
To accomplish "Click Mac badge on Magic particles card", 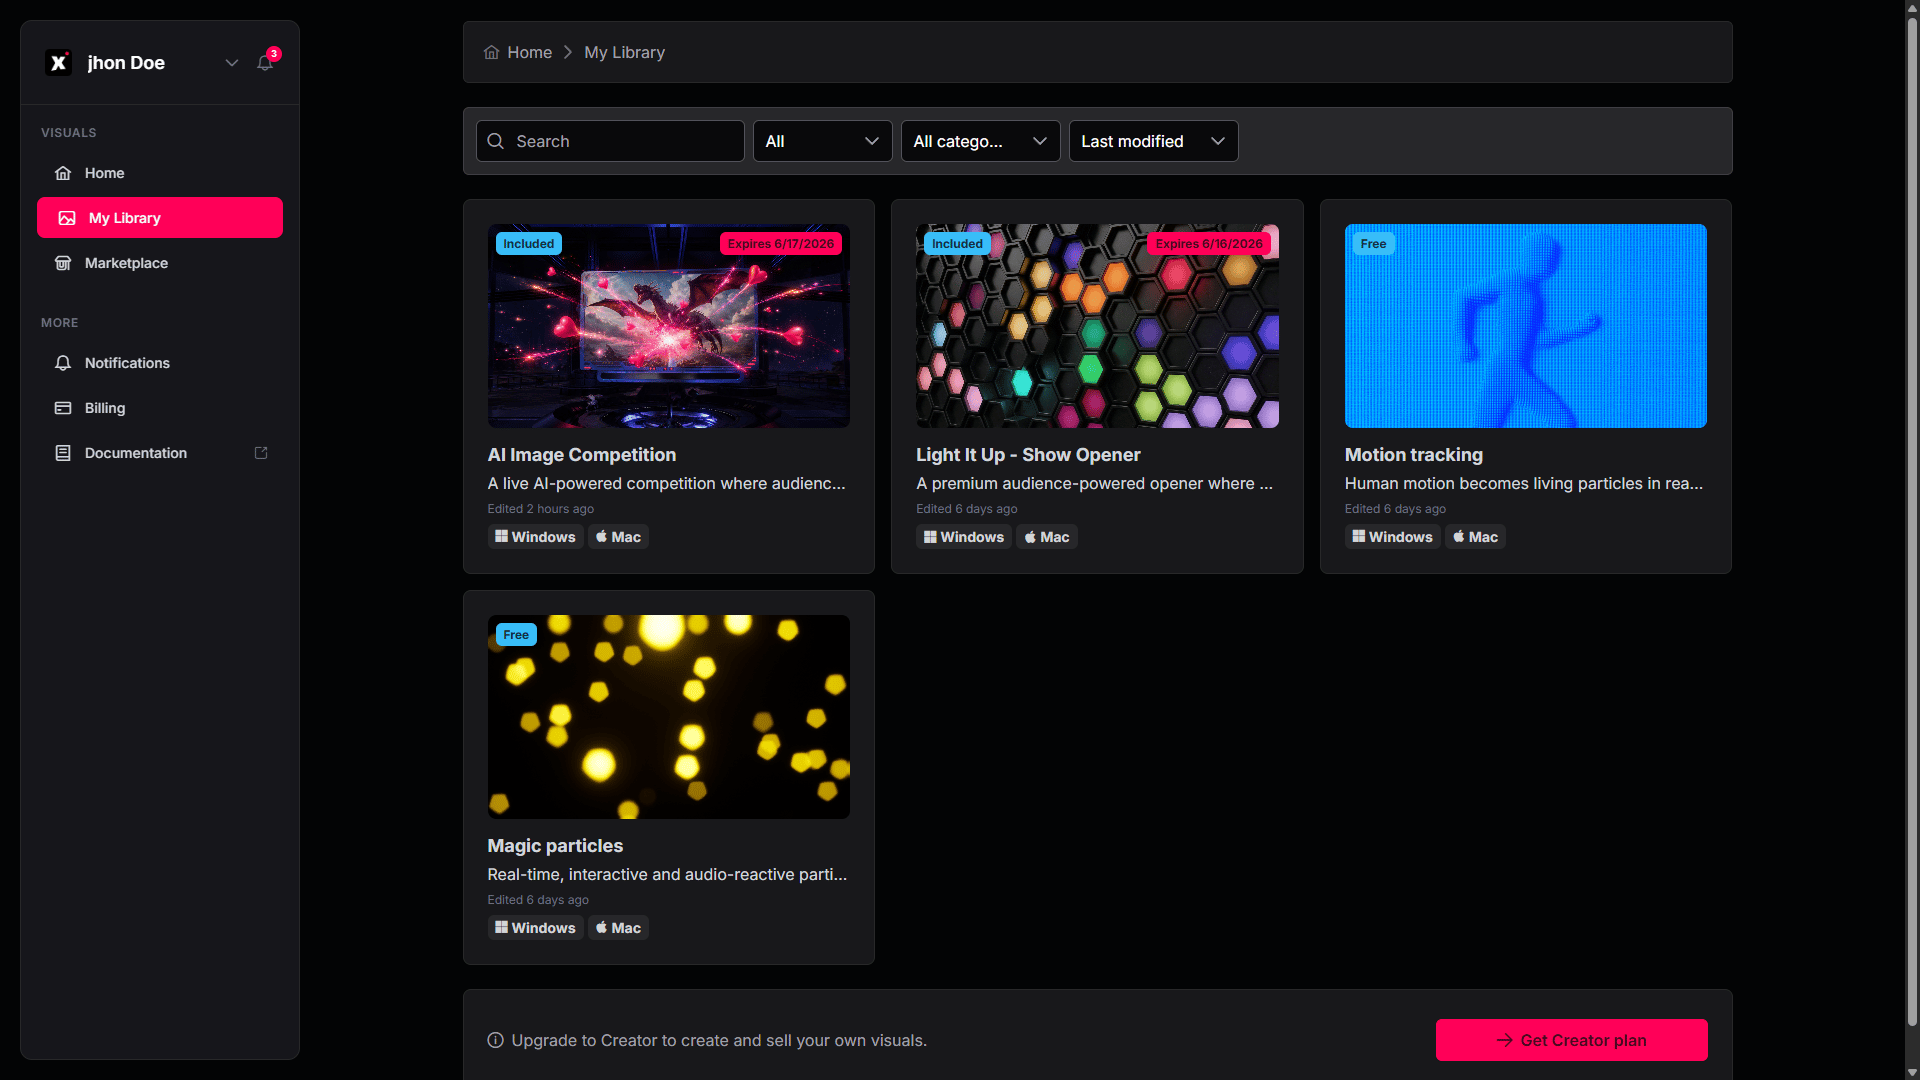I will 618,928.
